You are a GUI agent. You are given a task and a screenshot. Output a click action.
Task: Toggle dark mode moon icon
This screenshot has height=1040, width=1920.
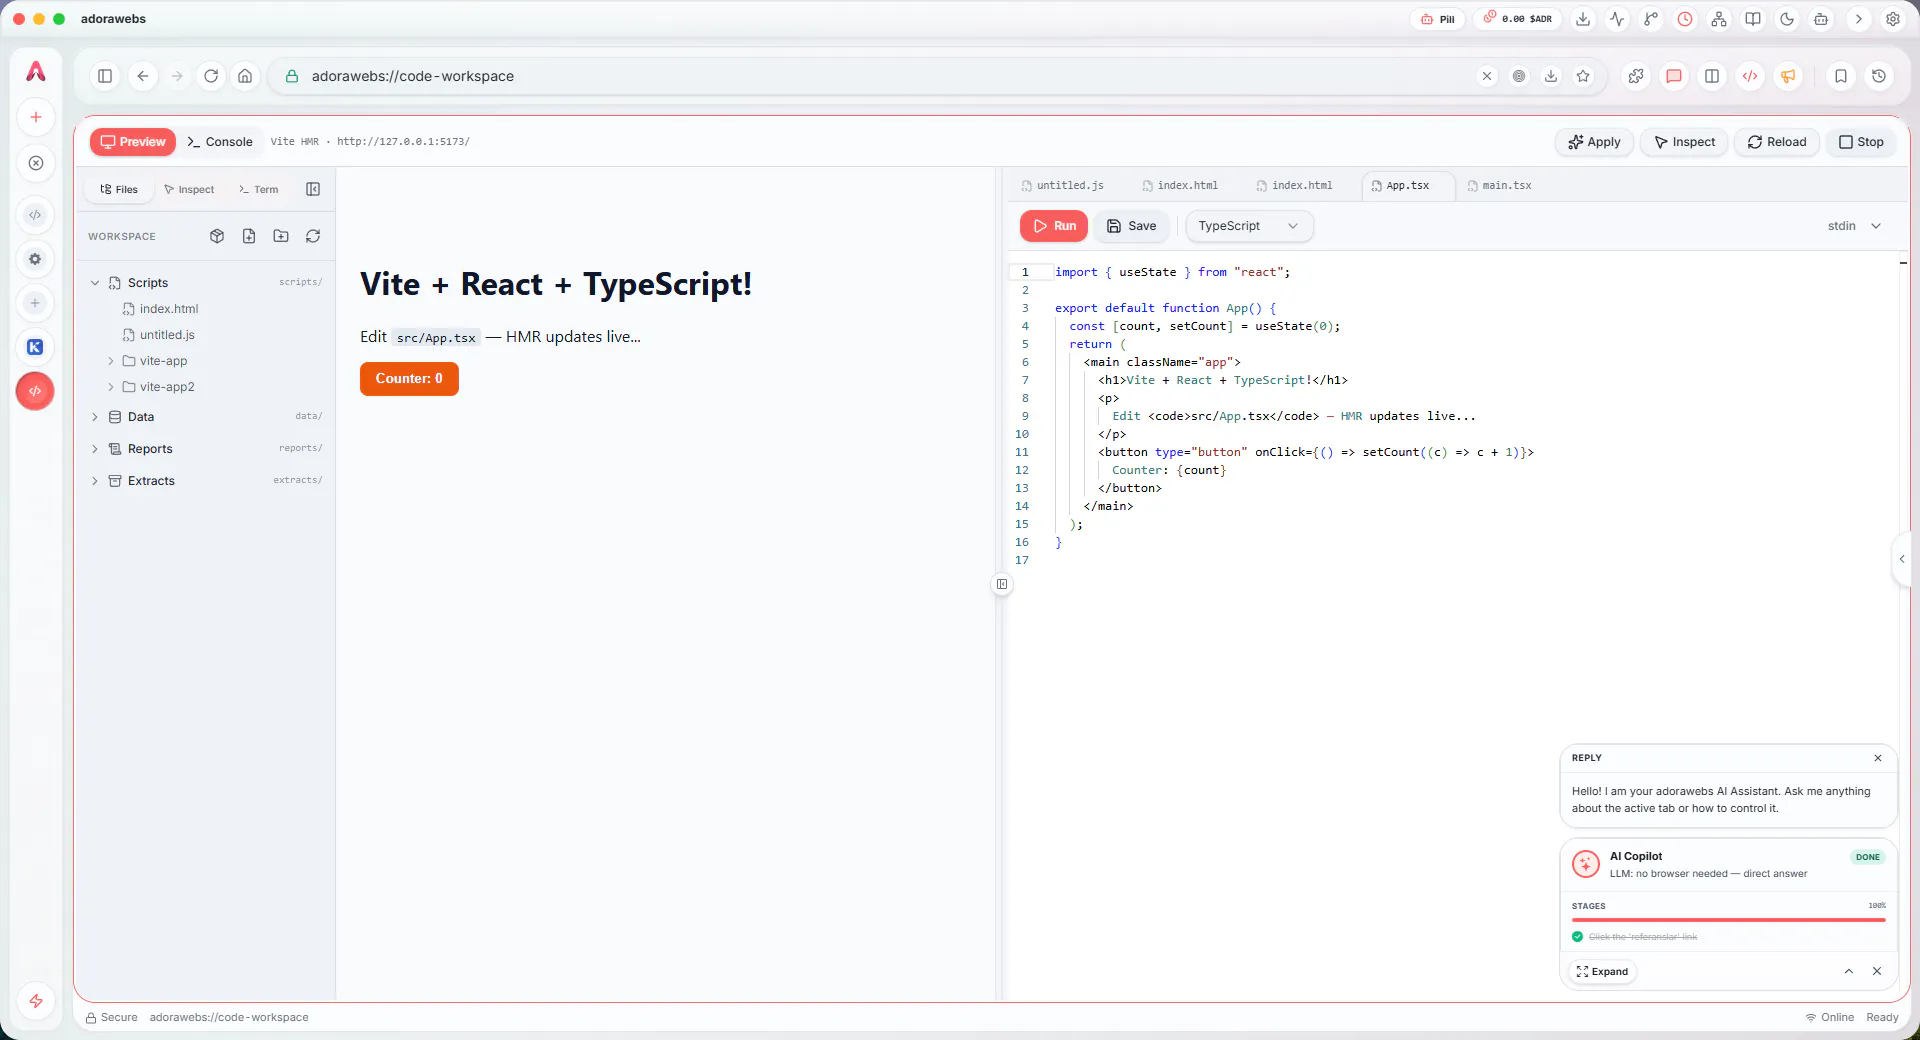pyautogui.click(x=1787, y=19)
